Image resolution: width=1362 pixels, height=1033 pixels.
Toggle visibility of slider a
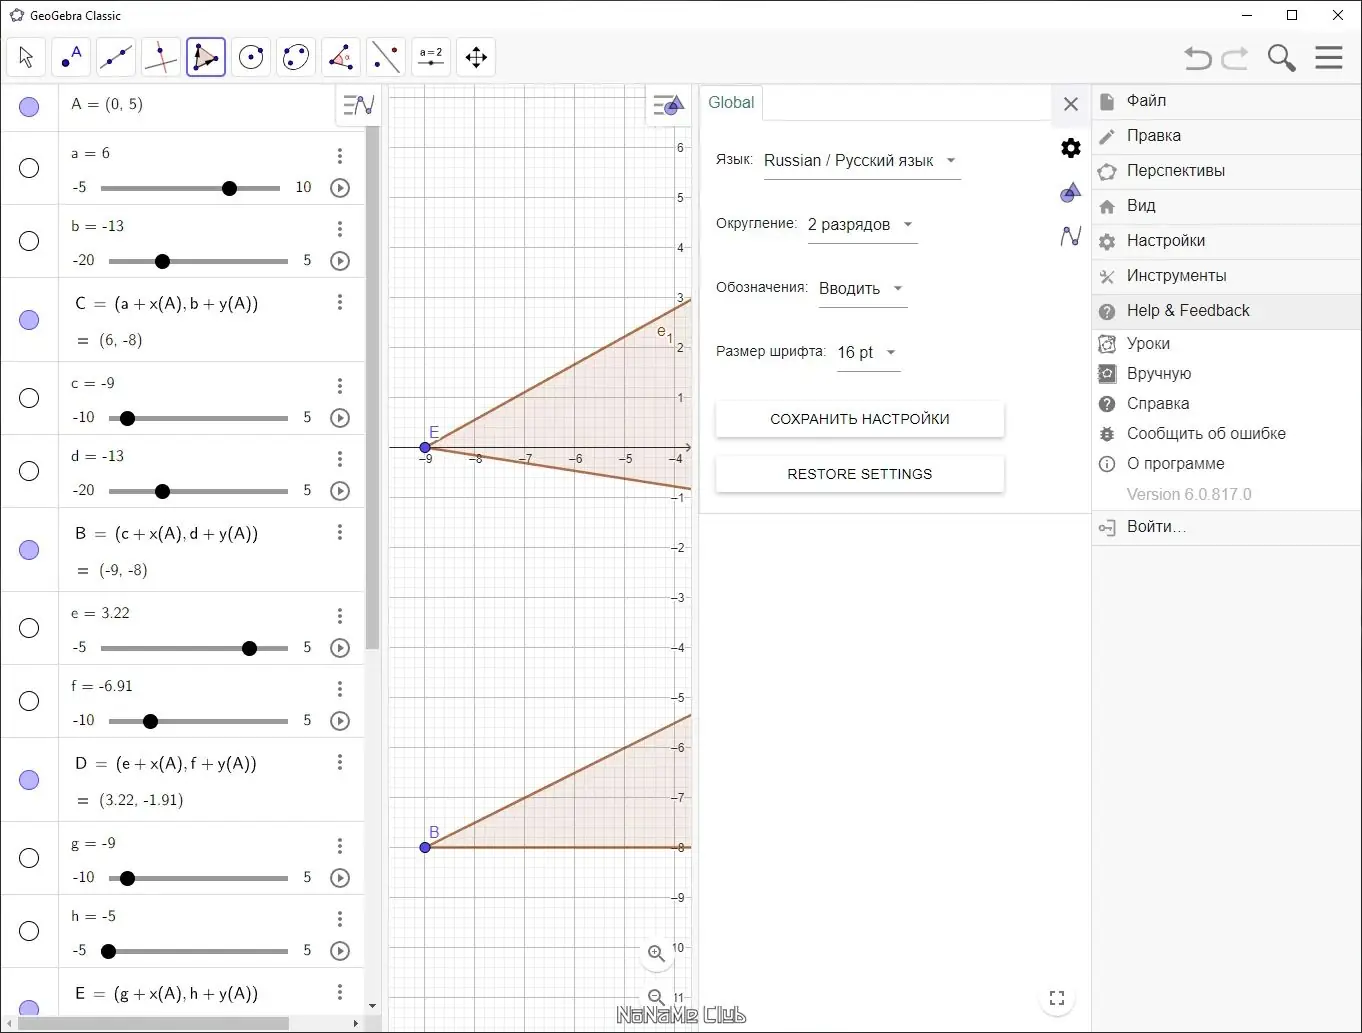tap(29, 168)
